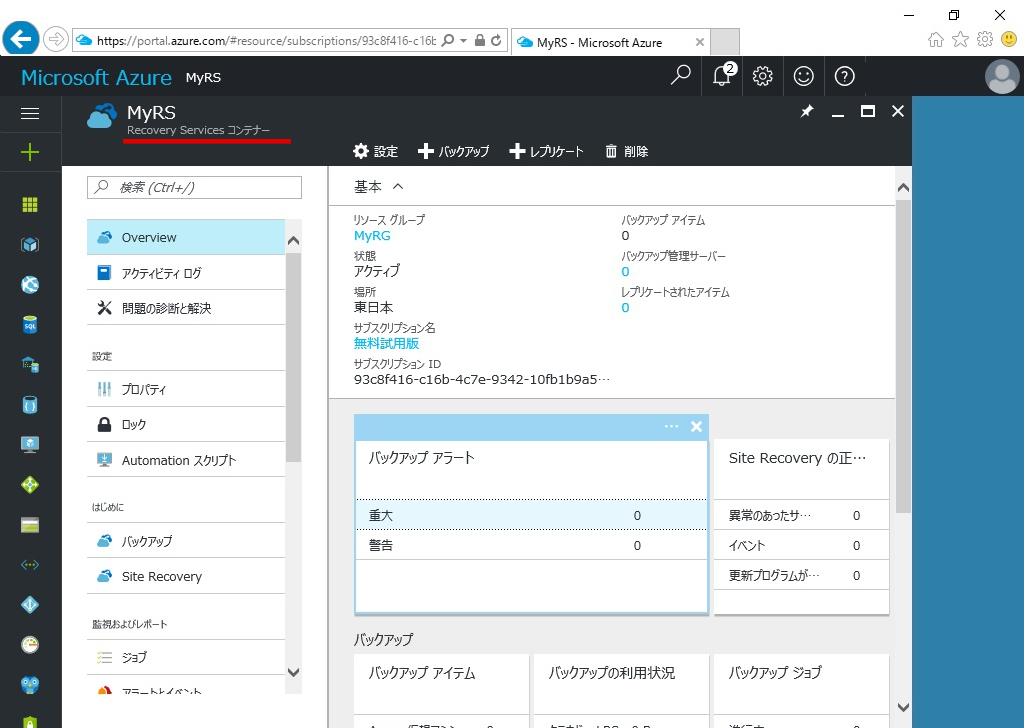Open the 無料試用版 subscription link
1024x728 pixels.
click(x=387, y=343)
